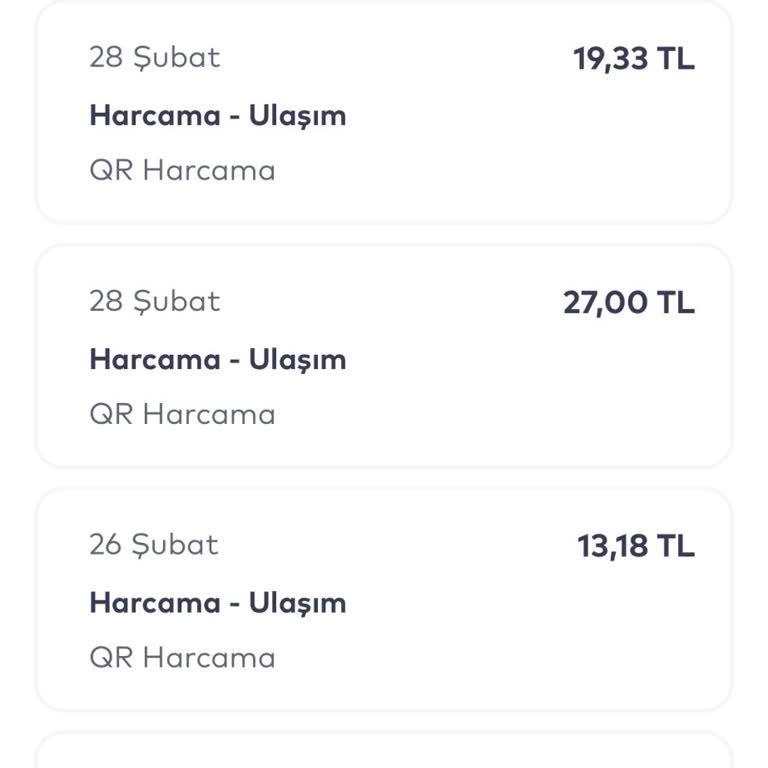The image size is (768, 768).
Task: Tap Harcama - Ulaşım title on the 19,33 TL card
Action: pos(217,115)
